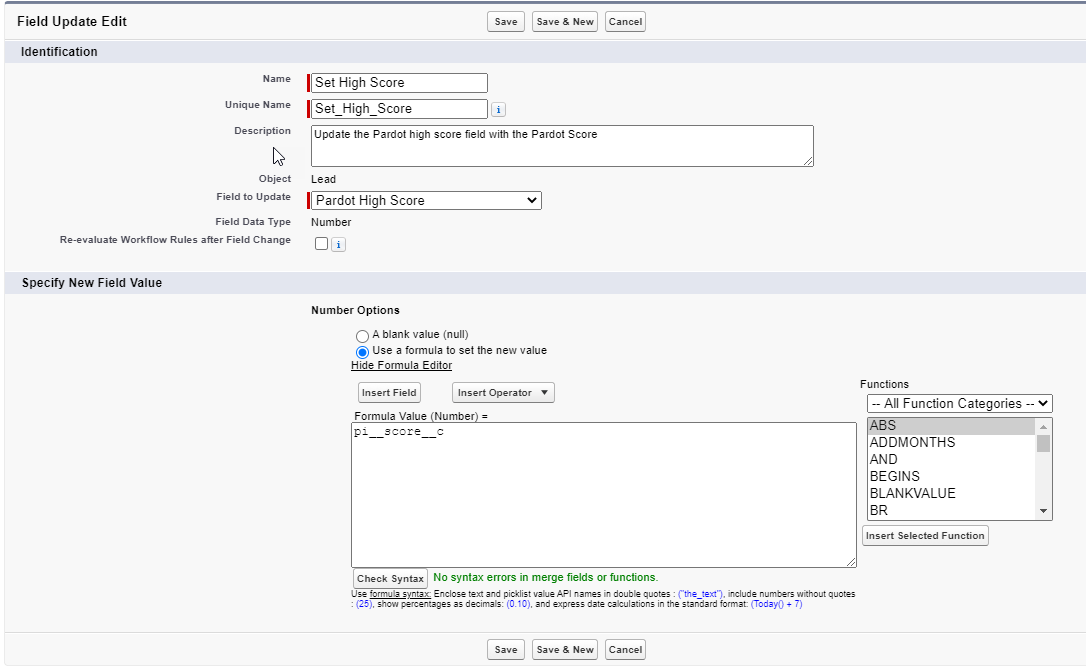Viewport: 1086px width, 669px height.
Task: Select ADDMONTHS in the functions list
Action: pyautogui.click(x=912, y=443)
